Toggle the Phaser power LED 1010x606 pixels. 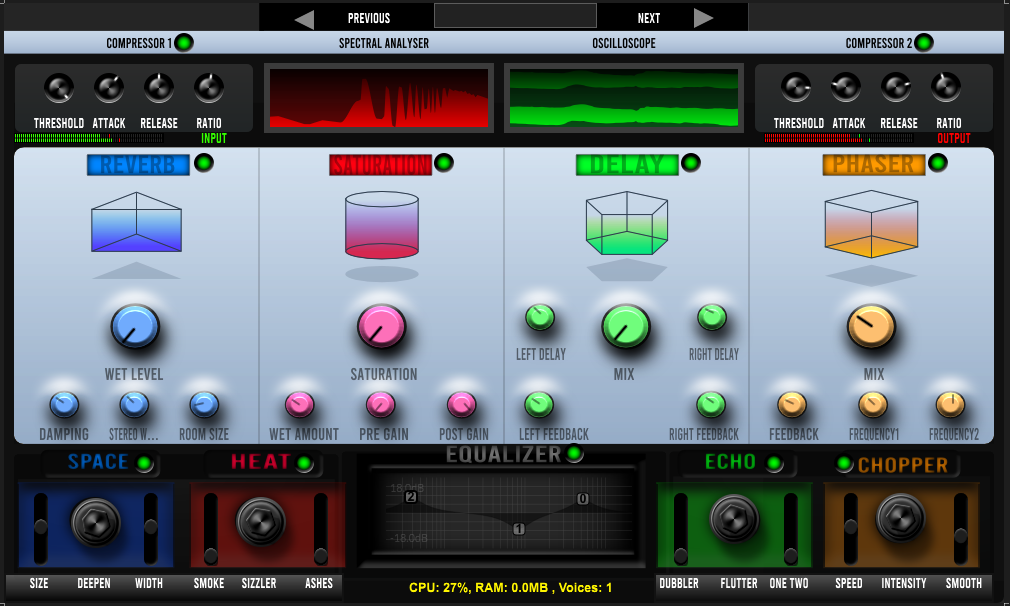coord(937,163)
